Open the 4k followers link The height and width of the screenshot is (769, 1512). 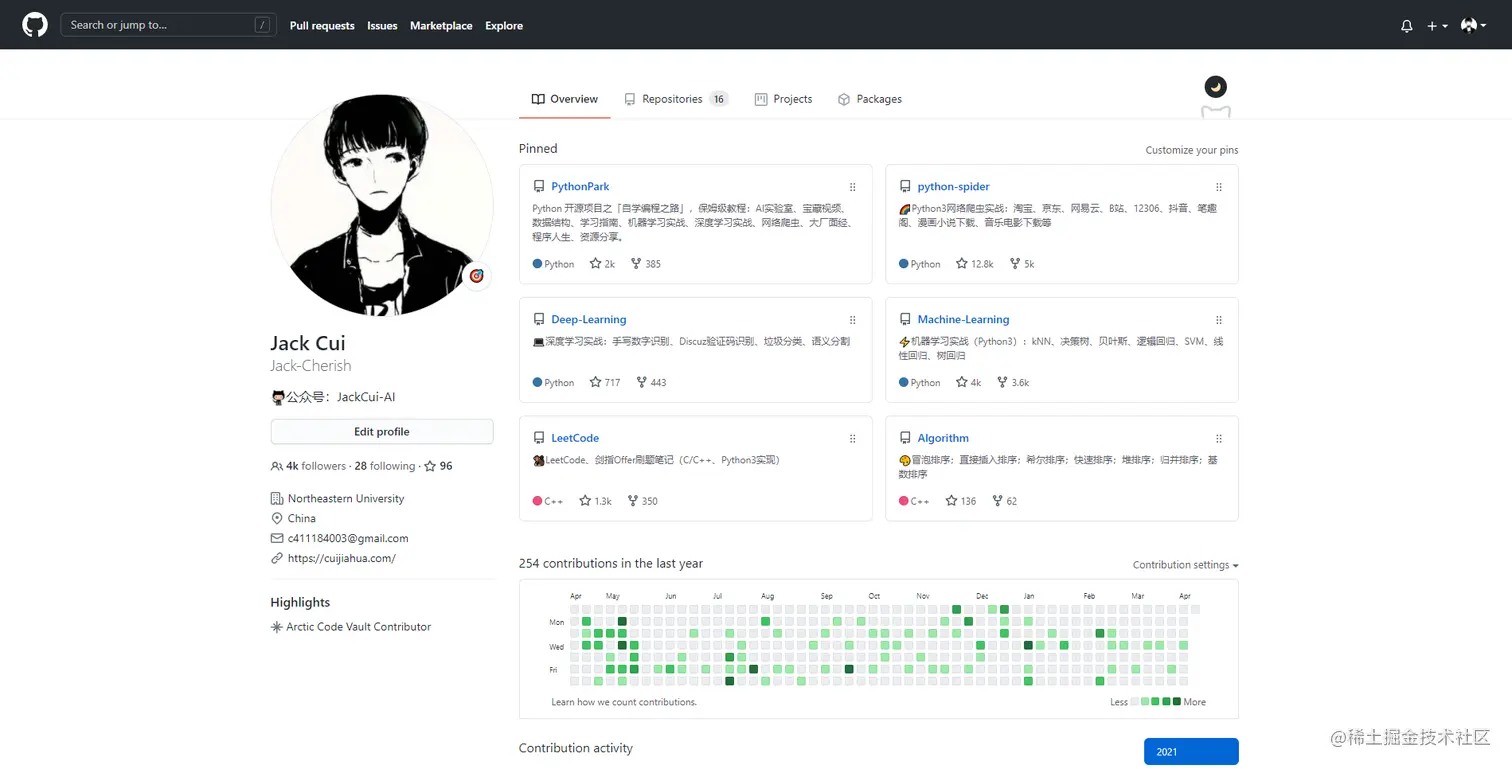[308, 466]
